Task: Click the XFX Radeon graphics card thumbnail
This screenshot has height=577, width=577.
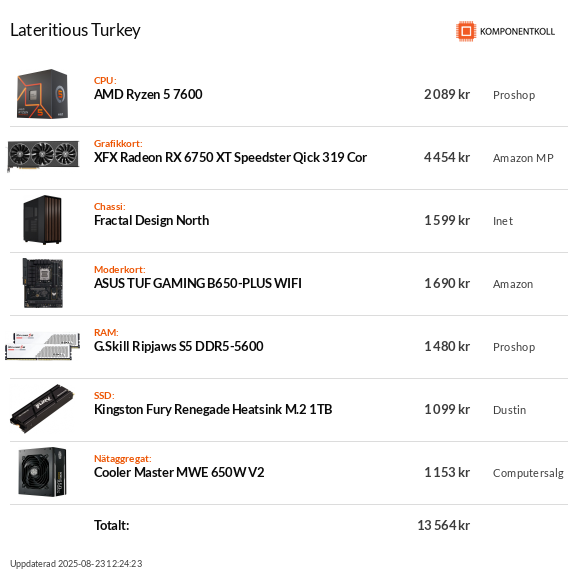Action: point(43,156)
